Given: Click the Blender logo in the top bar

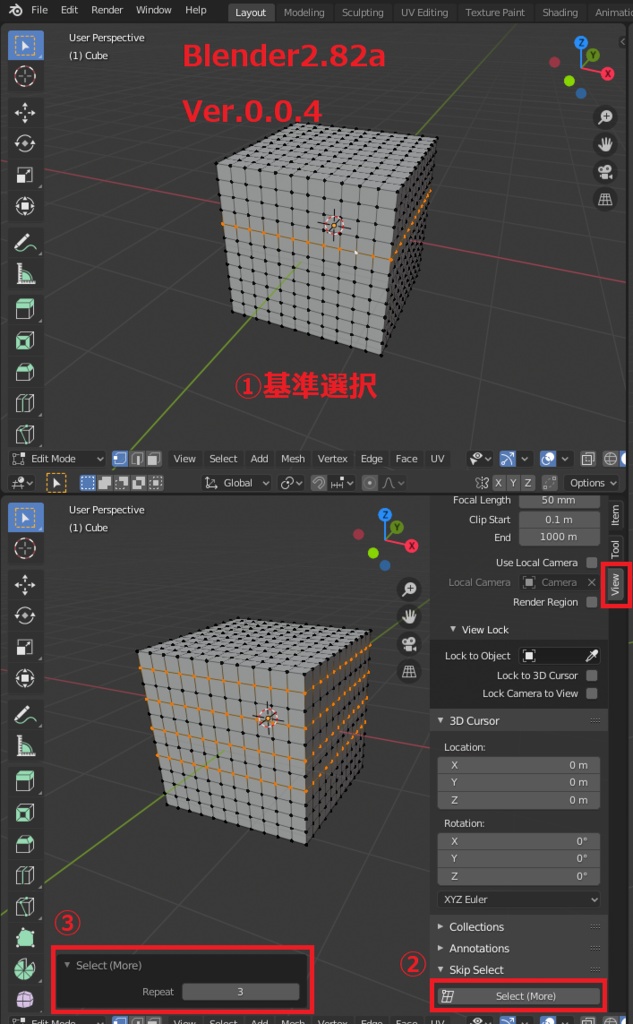Looking at the screenshot, I should [x=14, y=10].
